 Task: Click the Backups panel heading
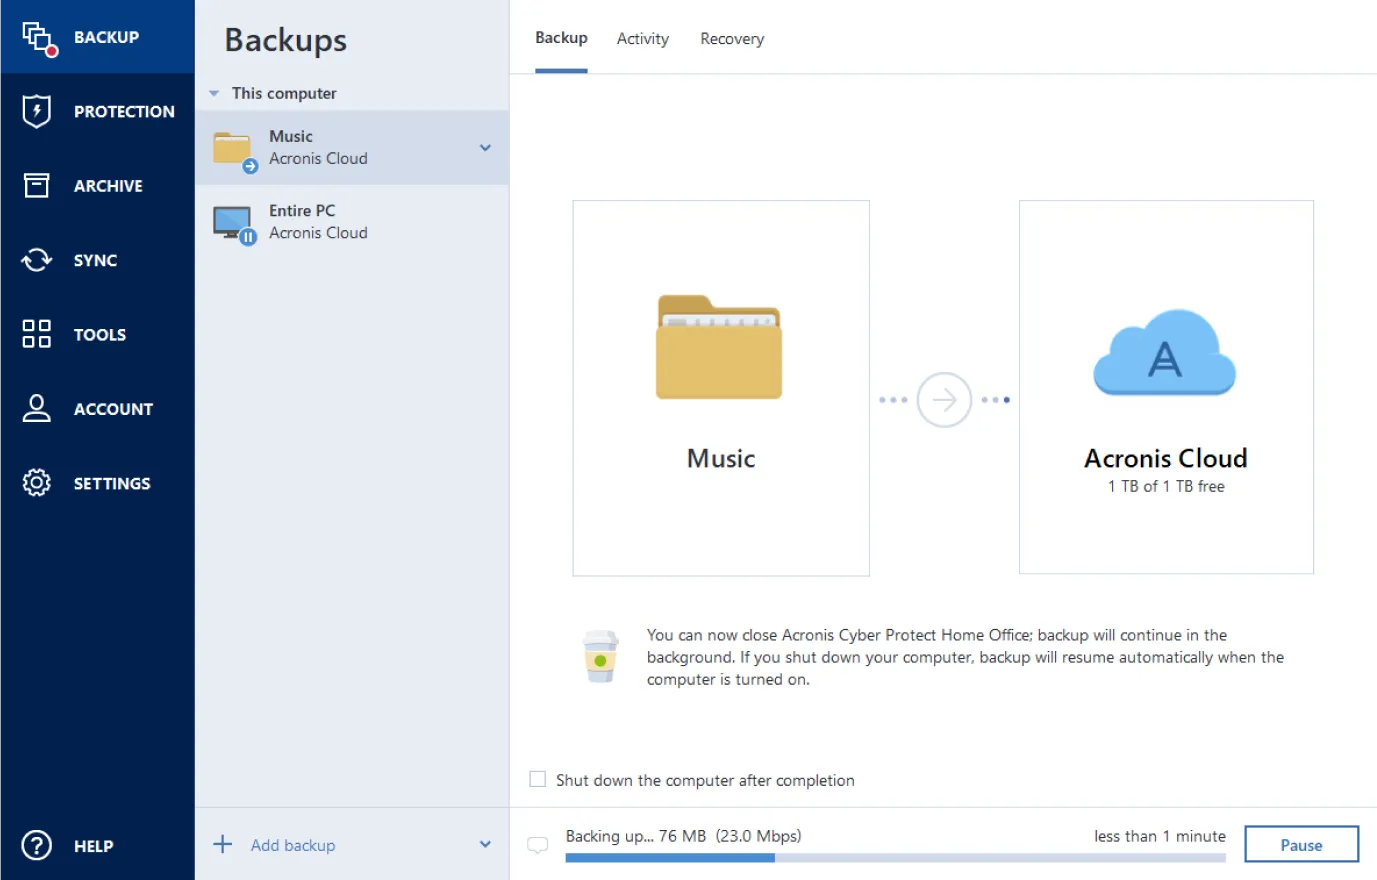pyautogui.click(x=286, y=40)
